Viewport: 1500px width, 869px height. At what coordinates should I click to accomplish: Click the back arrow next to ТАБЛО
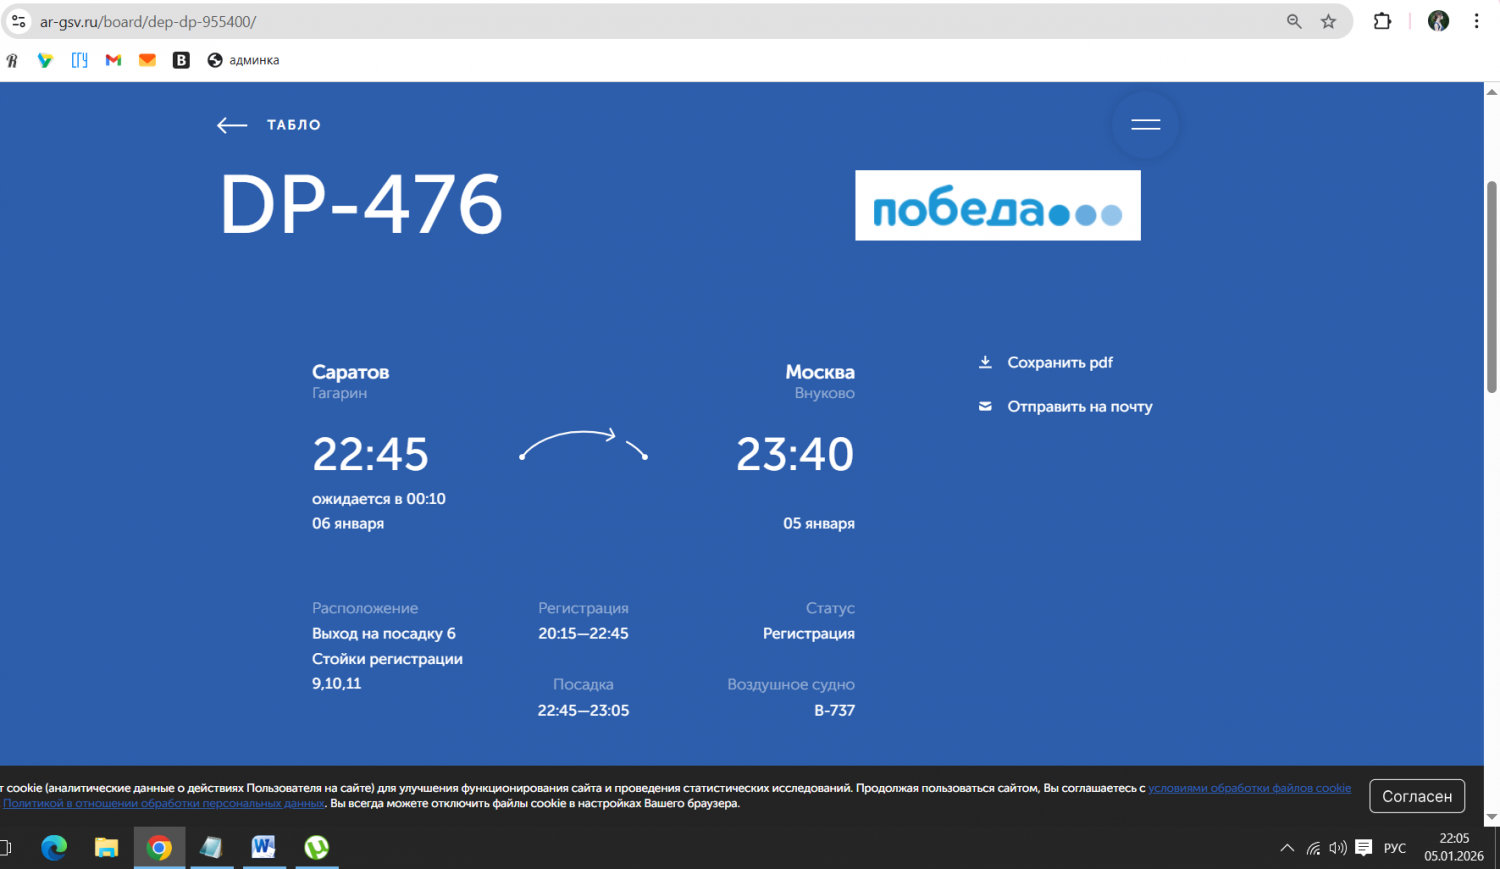tap(232, 125)
